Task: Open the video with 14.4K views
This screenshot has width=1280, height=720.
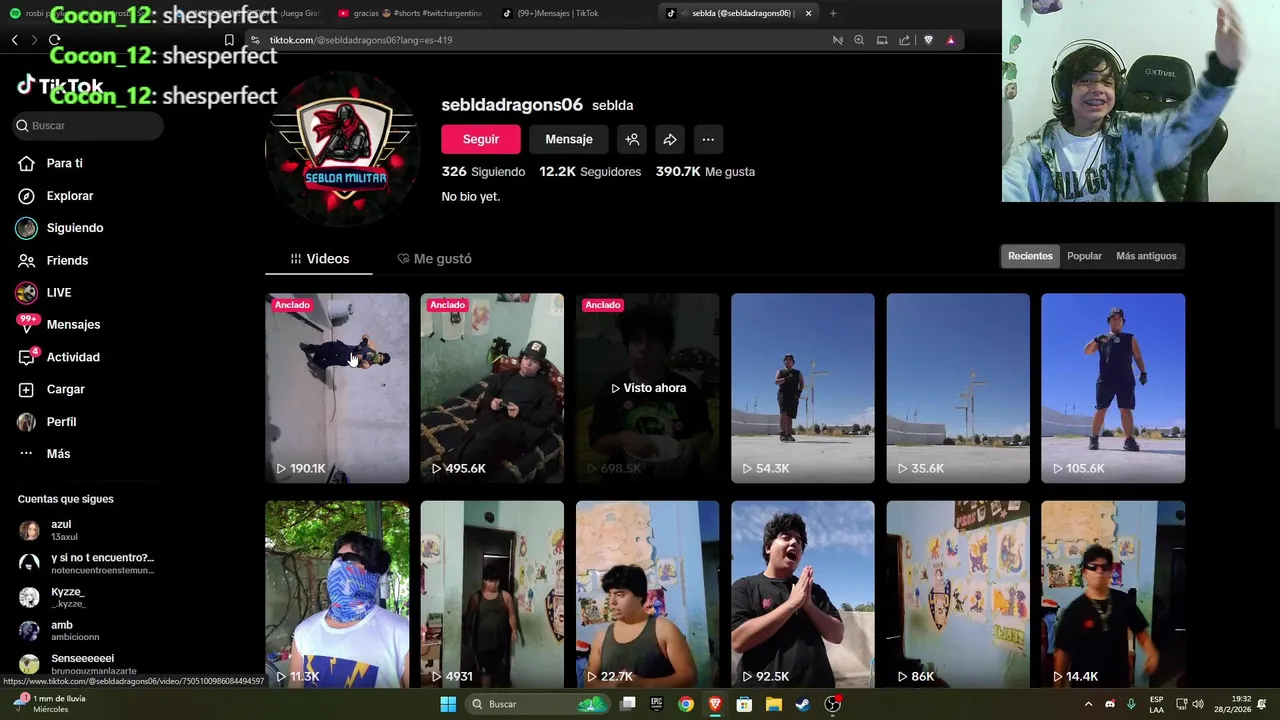Action: (1113, 594)
